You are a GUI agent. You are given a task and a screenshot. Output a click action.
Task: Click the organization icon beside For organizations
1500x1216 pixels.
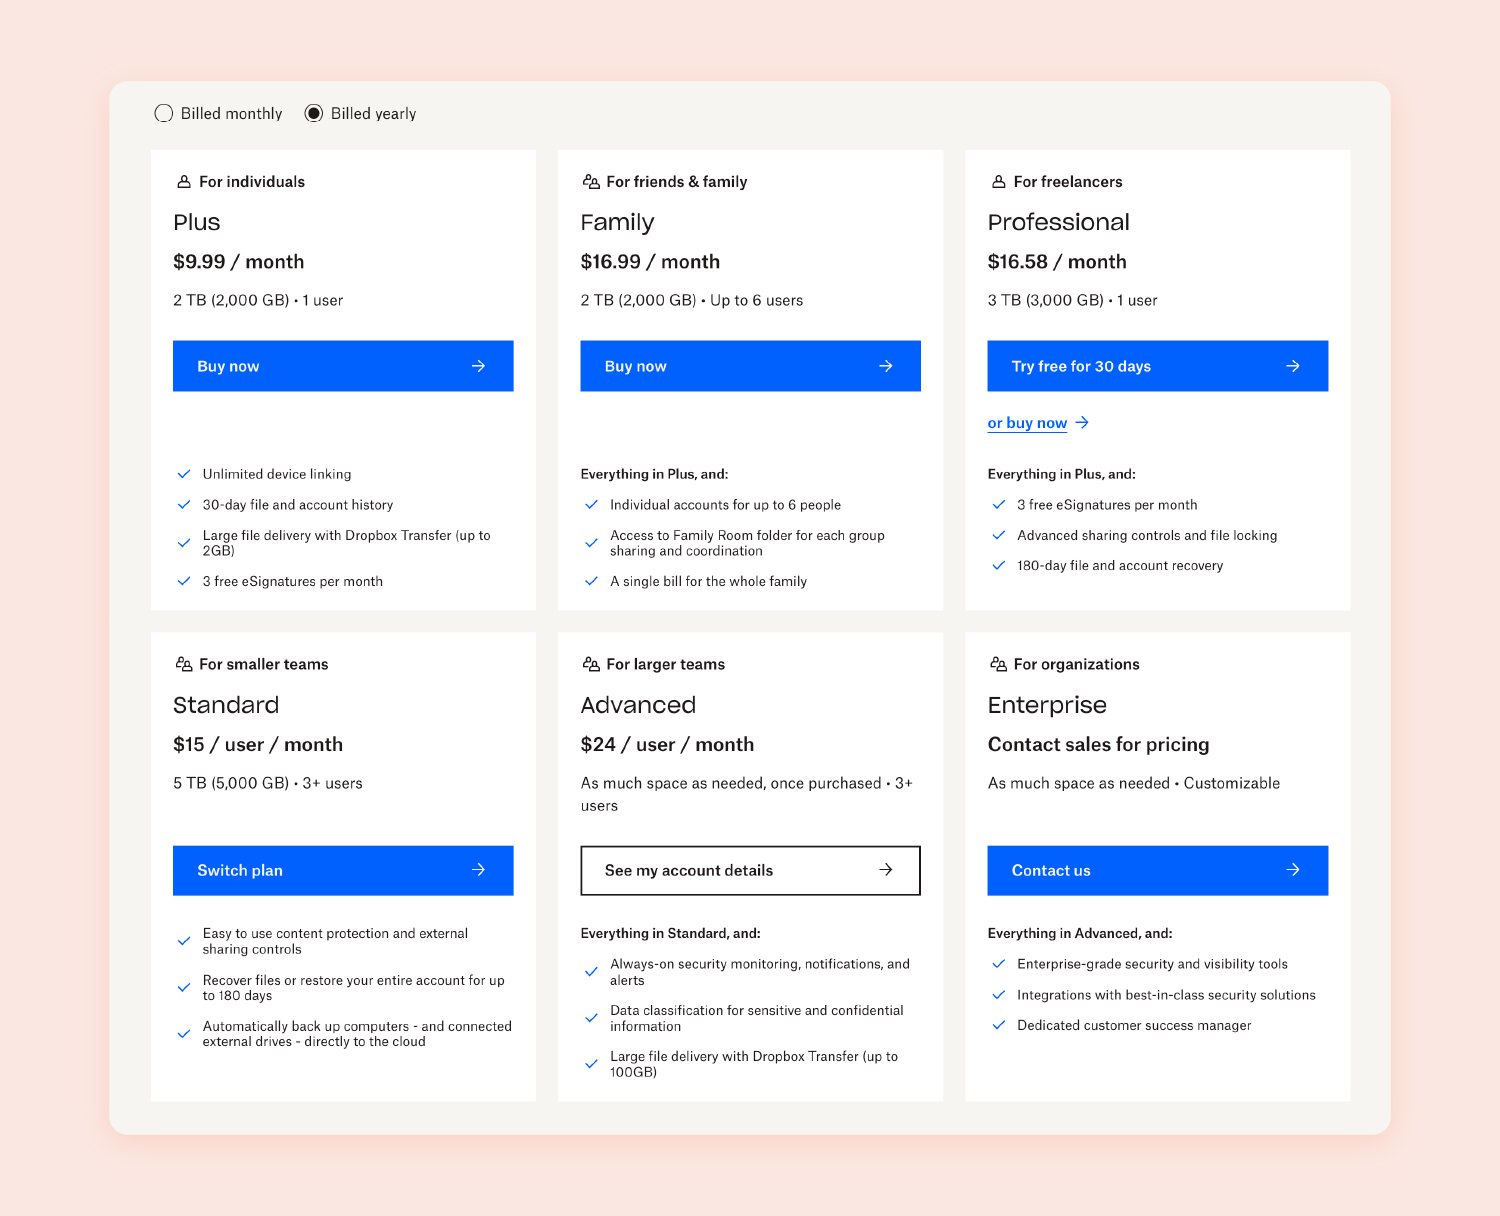point(998,664)
